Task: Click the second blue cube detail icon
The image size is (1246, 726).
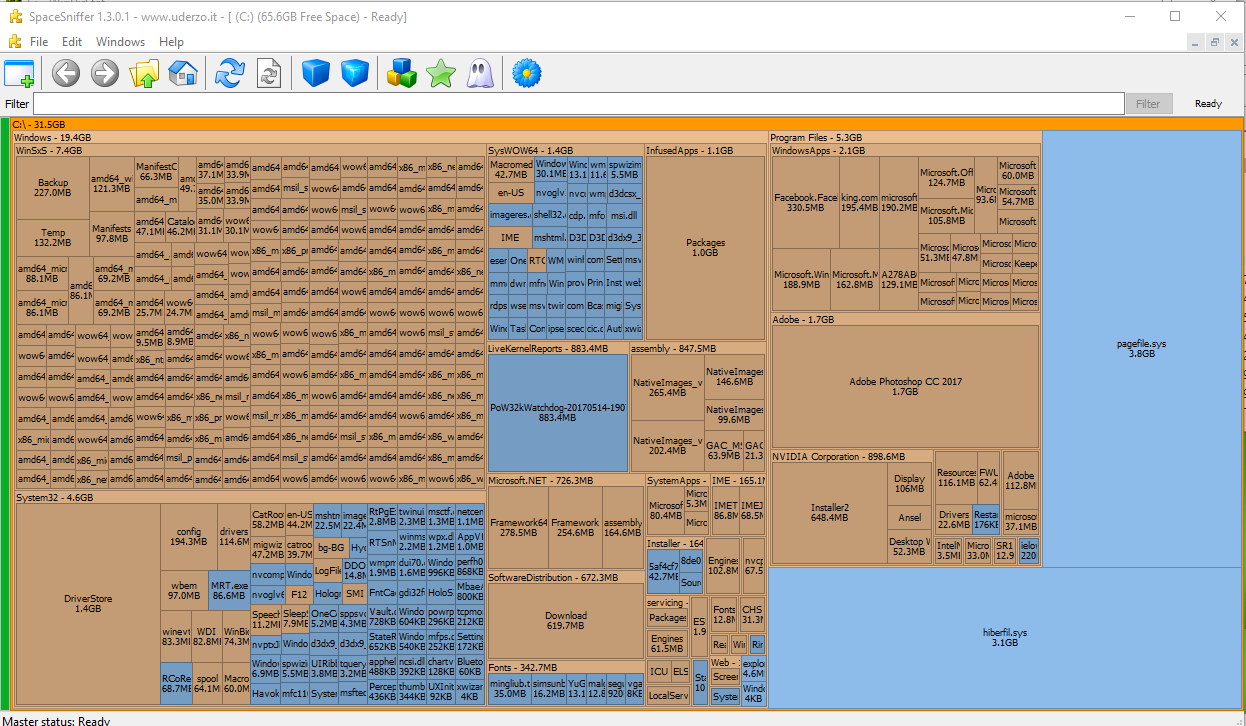Action: click(x=355, y=73)
